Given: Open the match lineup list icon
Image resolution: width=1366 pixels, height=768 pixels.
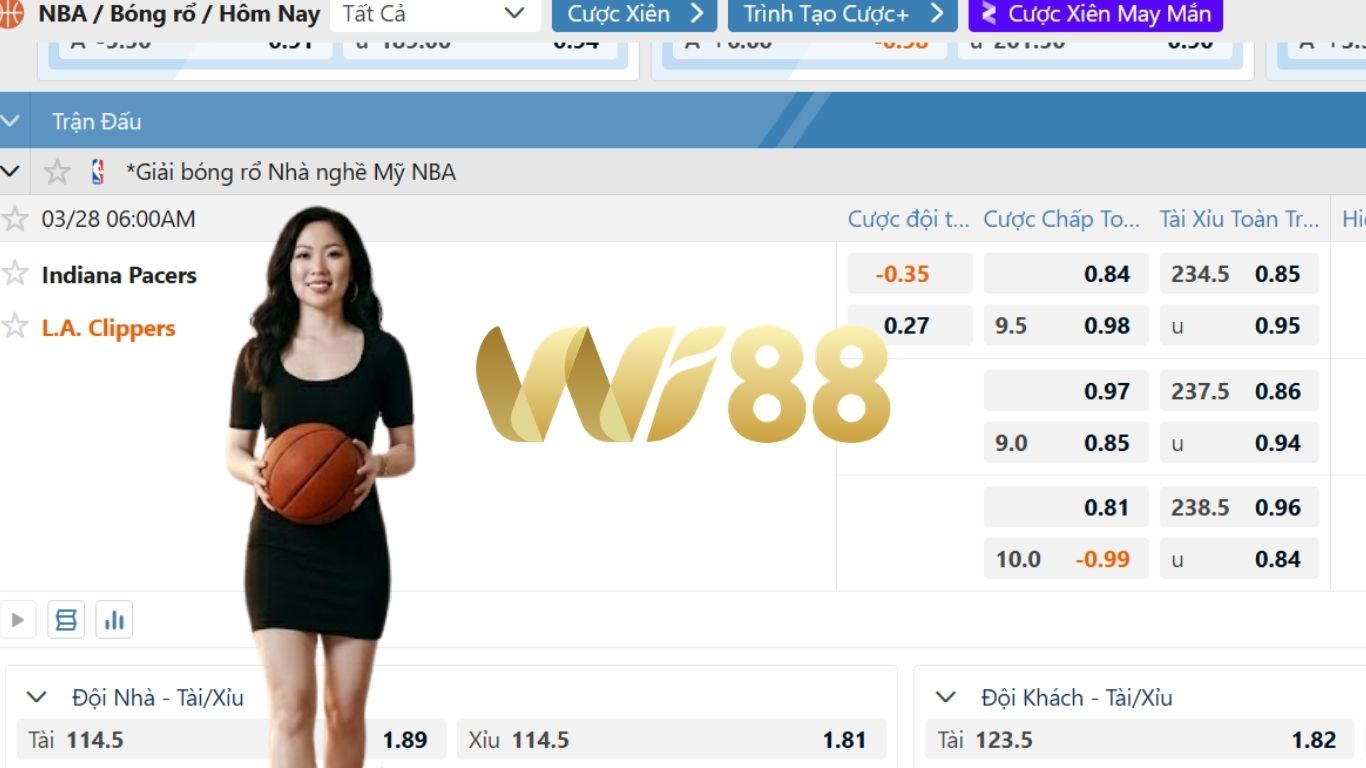Looking at the screenshot, I should tap(66, 620).
